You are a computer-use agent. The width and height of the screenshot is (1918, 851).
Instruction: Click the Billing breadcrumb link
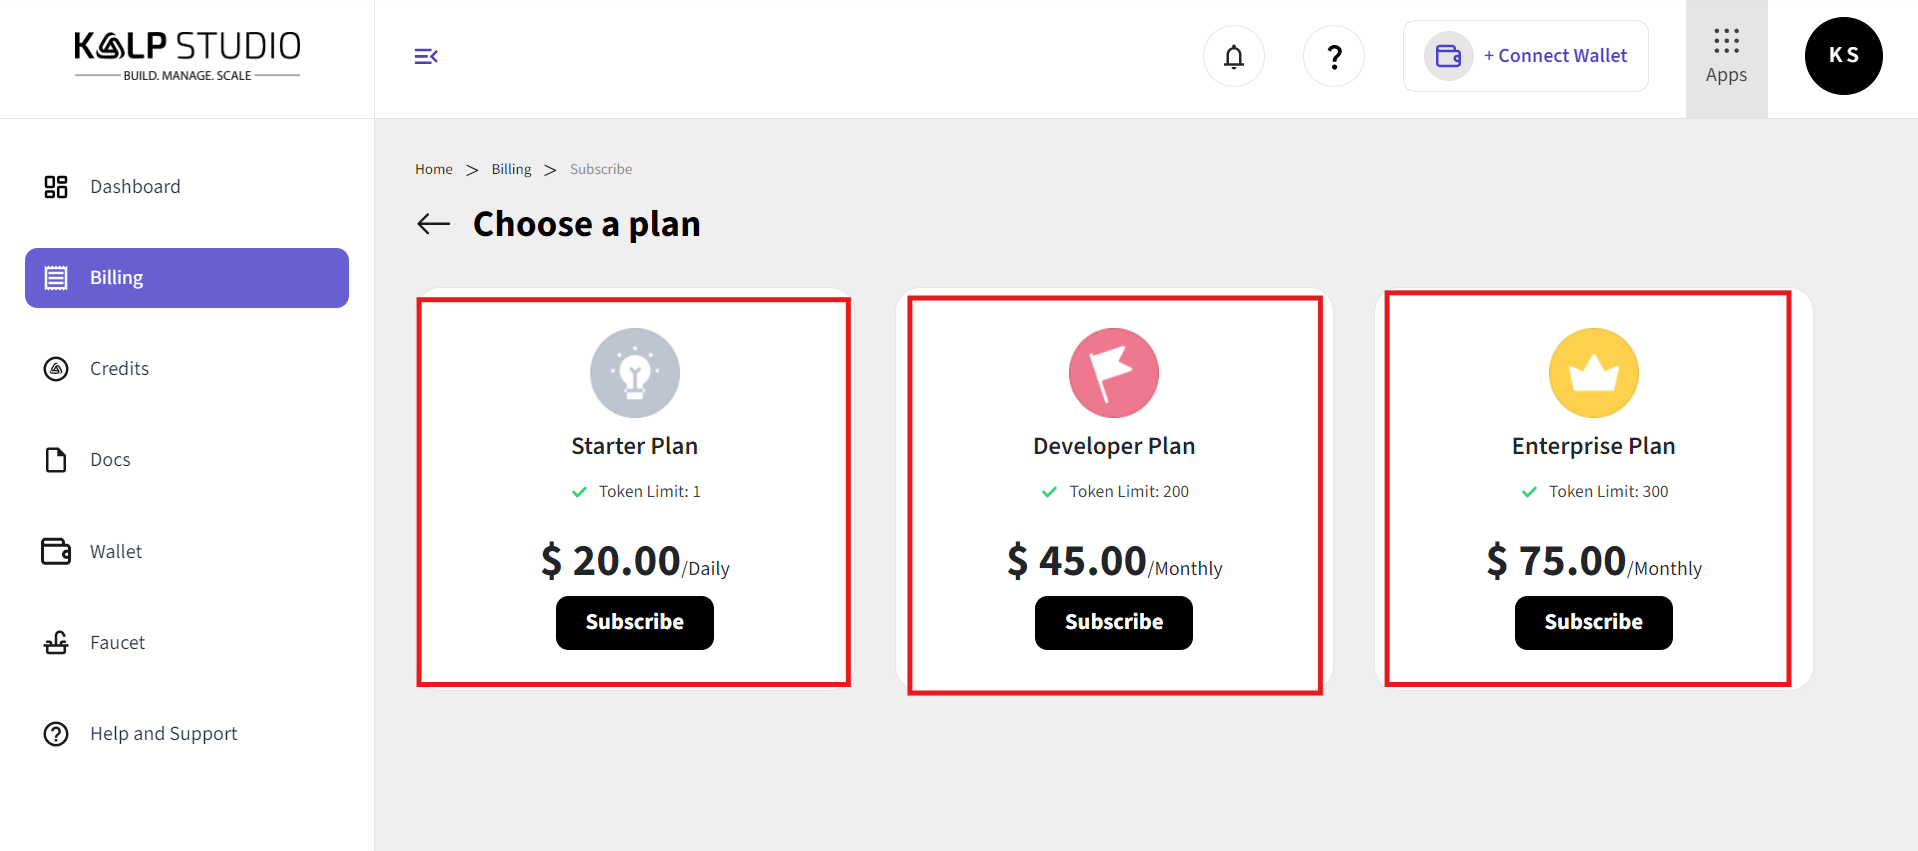pyautogui.click(x=511, y=169)
